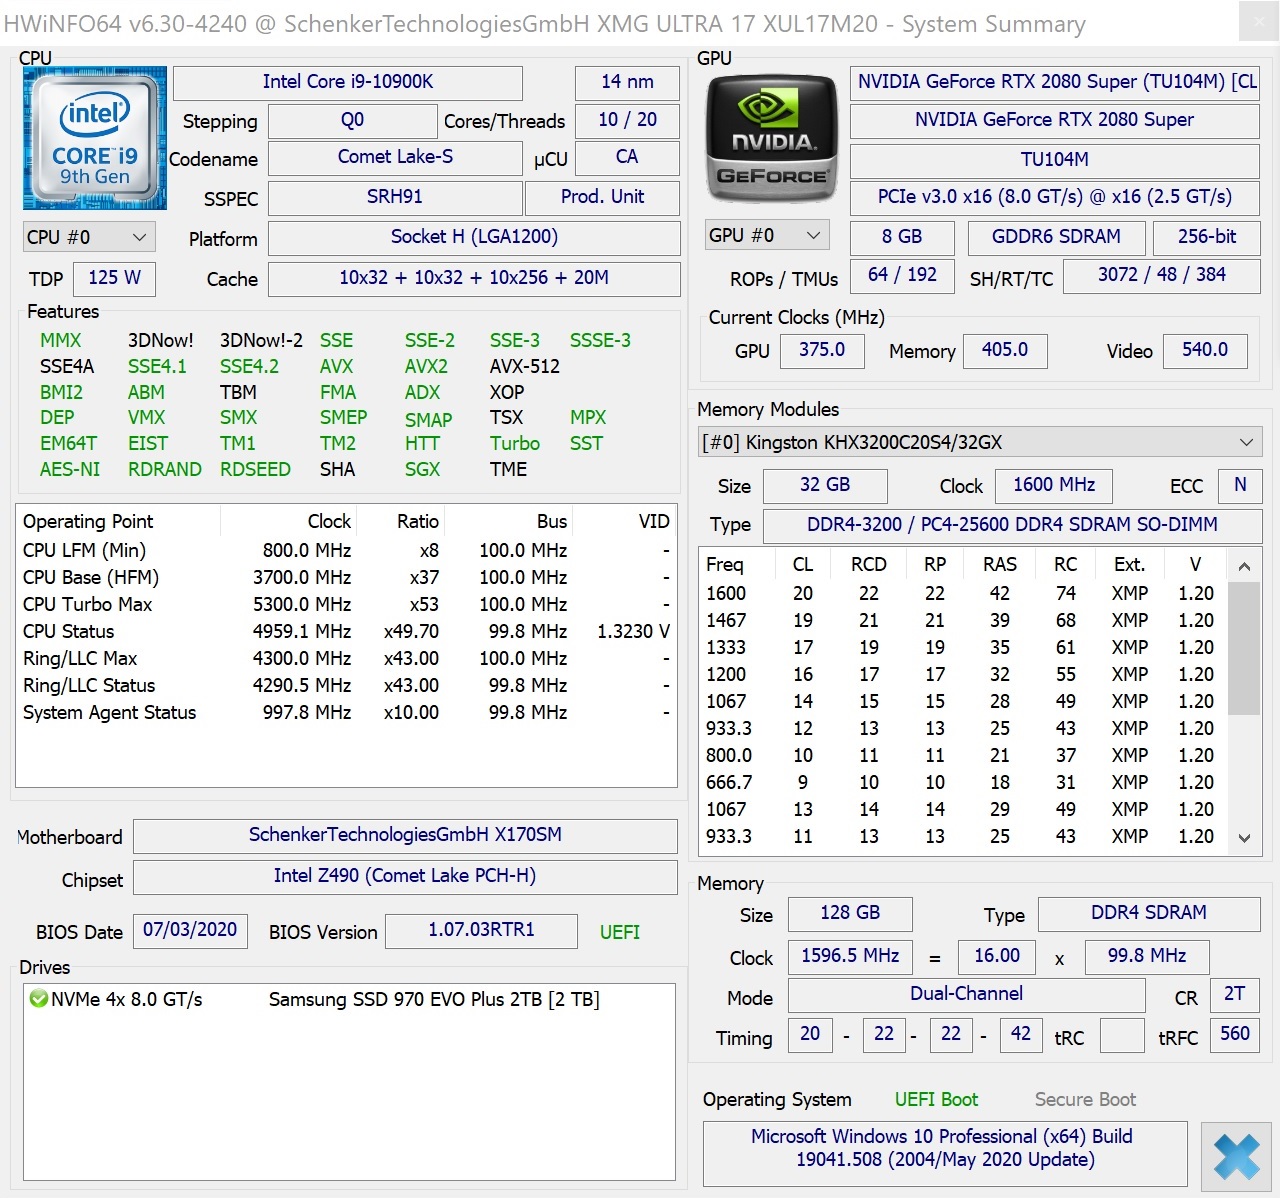Click the 64 / 192 ROPs/TMUs field
The image size is (1280, 1198).
[x=902, y=275]
